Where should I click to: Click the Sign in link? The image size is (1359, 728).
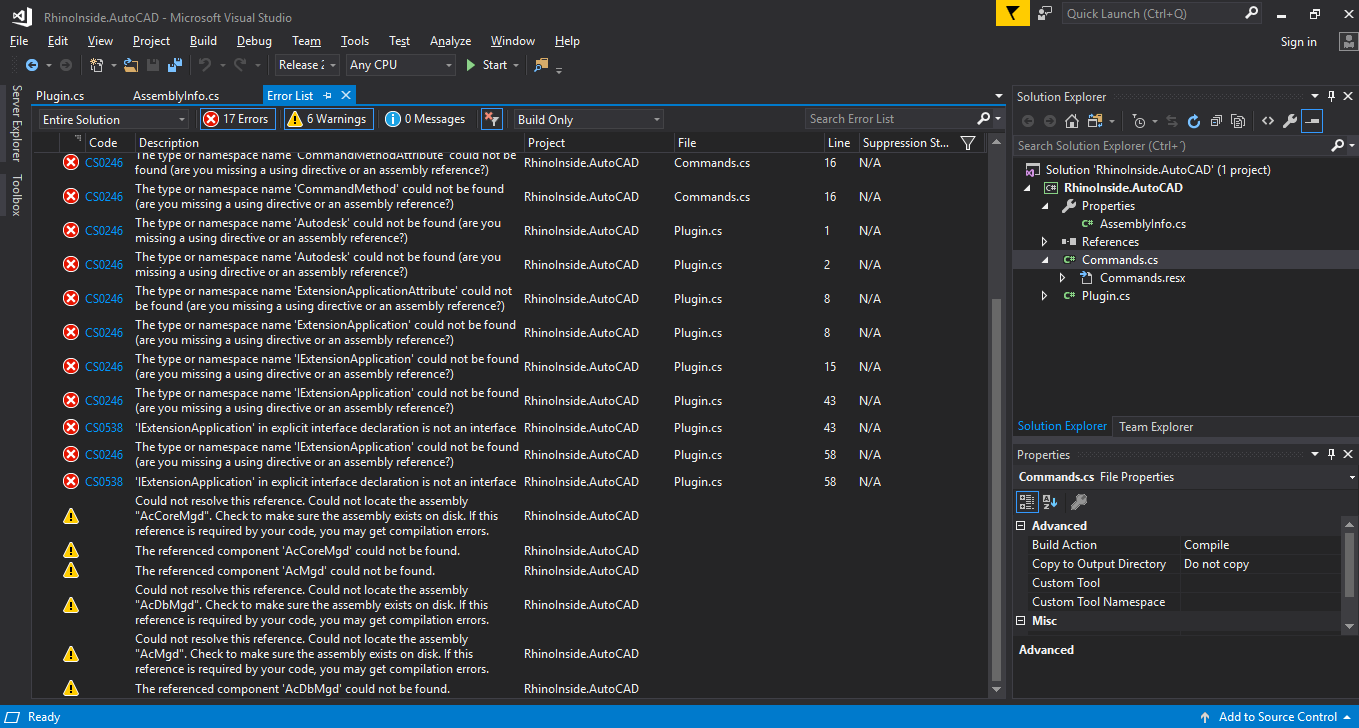[1298, 42]
